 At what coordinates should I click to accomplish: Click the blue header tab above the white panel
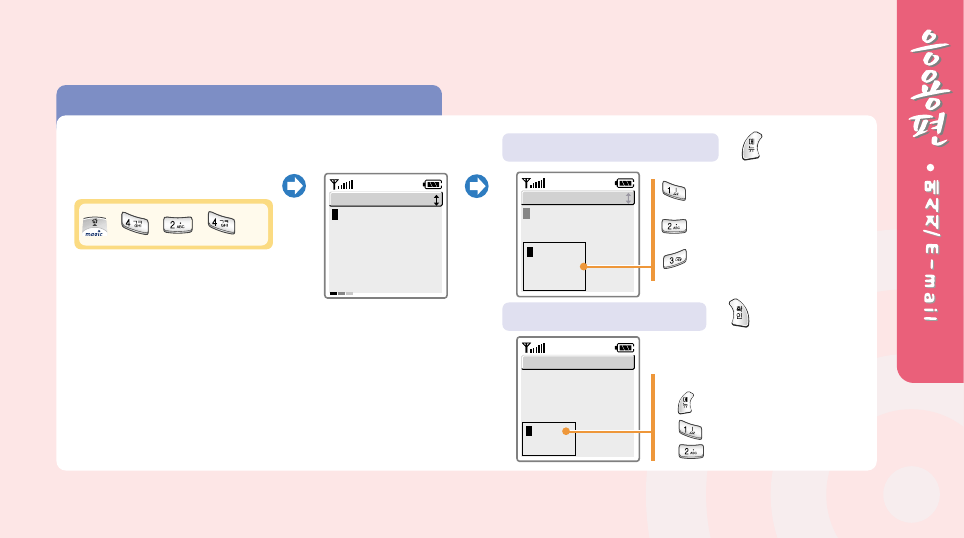point(249,100)
